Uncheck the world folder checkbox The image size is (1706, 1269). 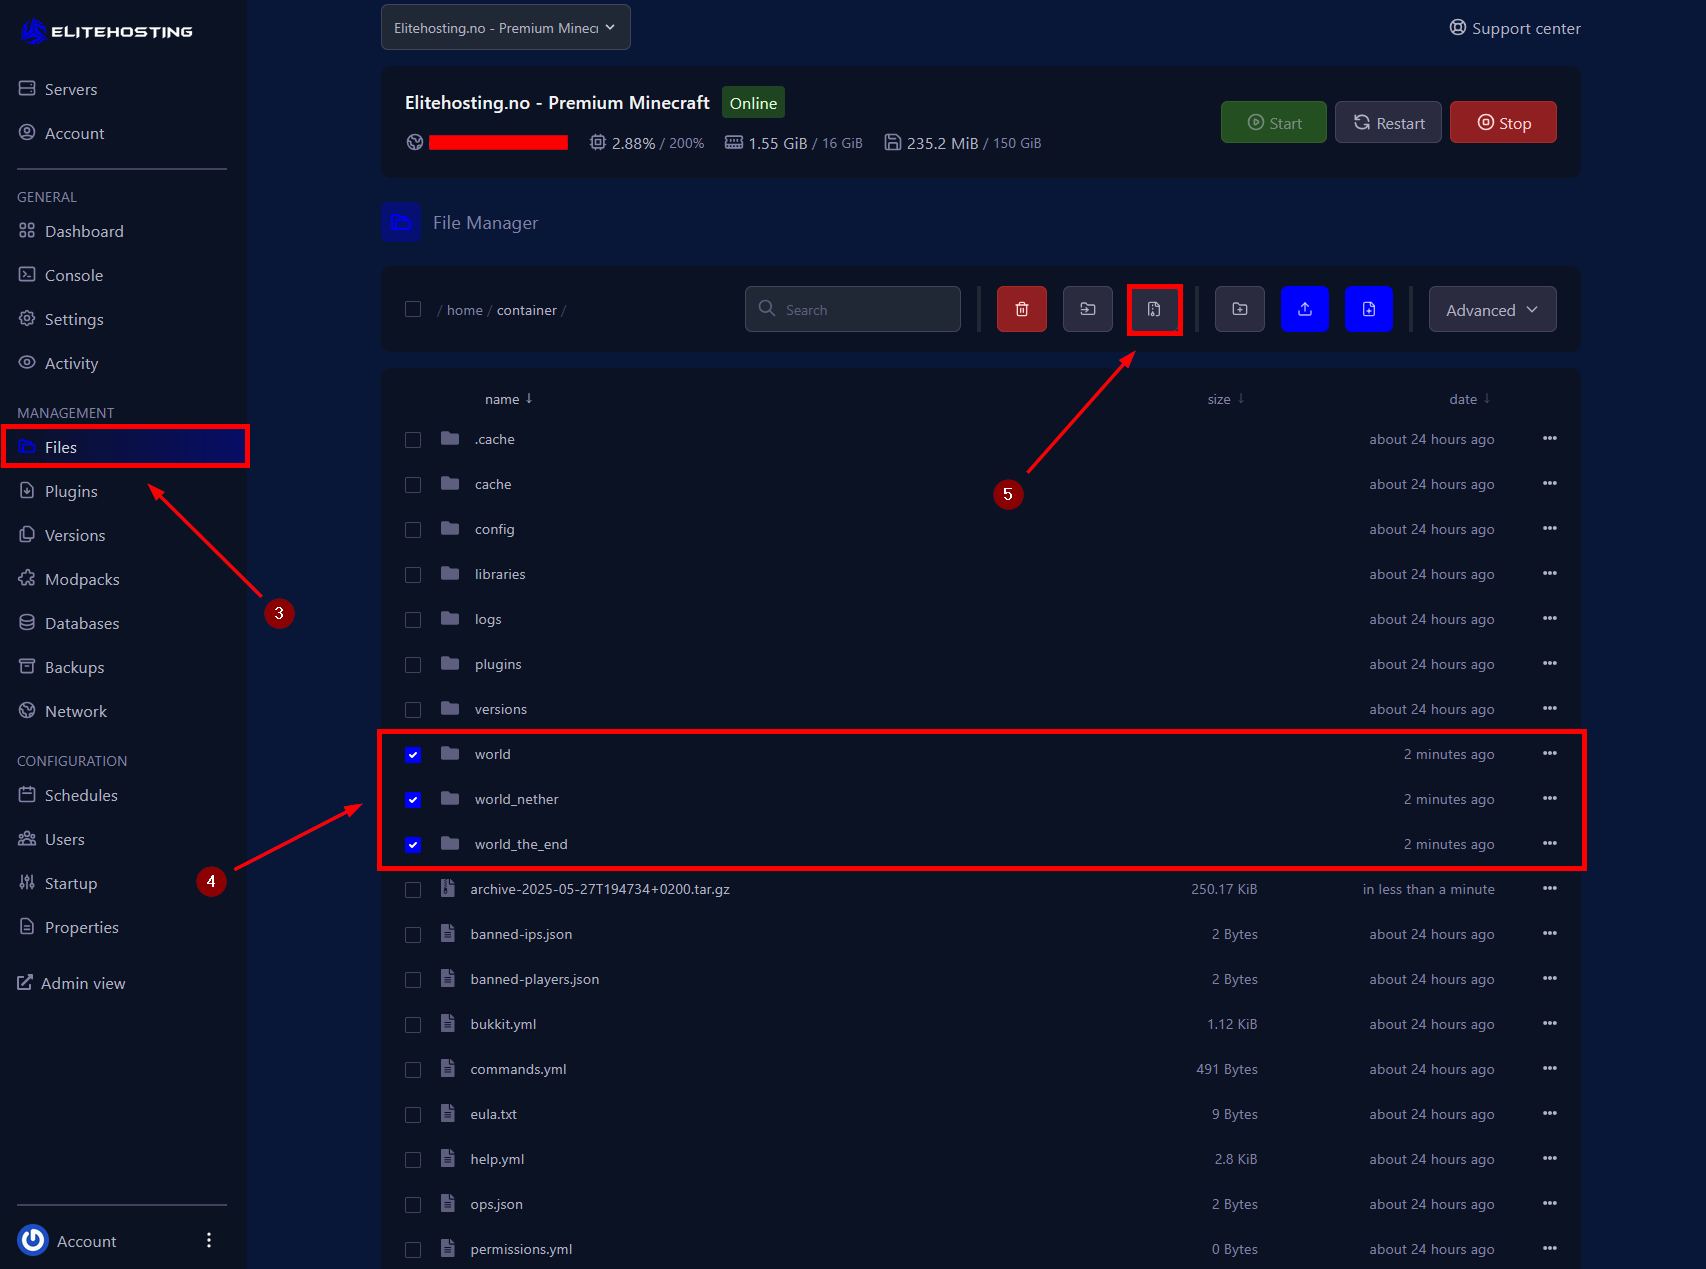click(413, 755)
